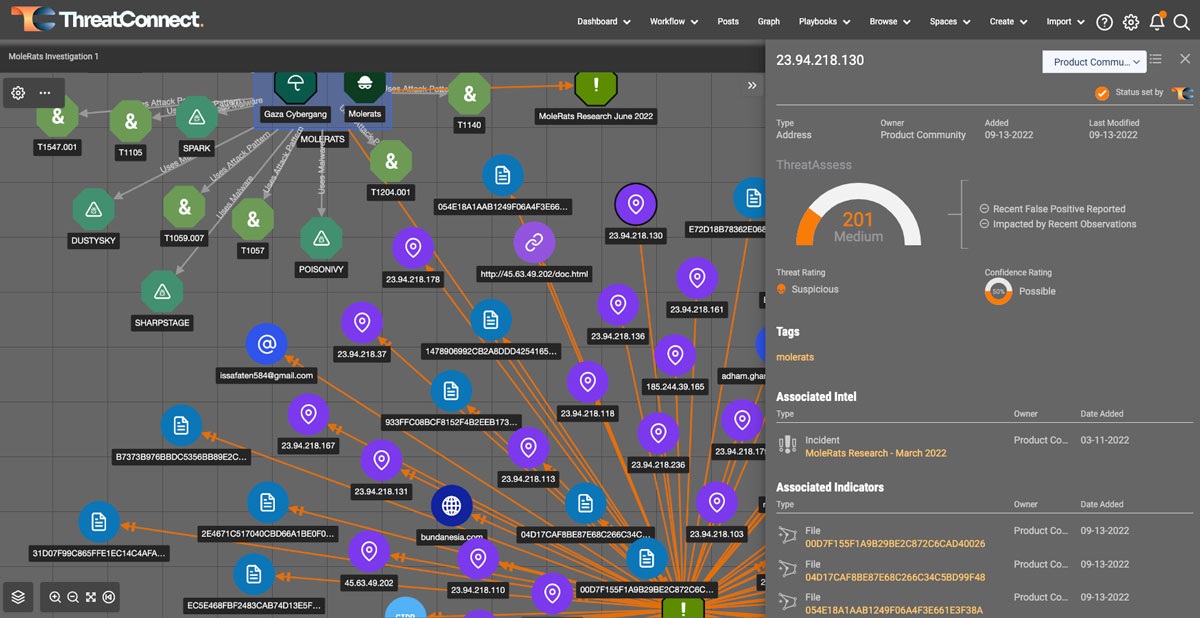Screen dimensions: 1200x618
Task: Select the T1547.001 attack pattern node
Action: coord(58,117)
